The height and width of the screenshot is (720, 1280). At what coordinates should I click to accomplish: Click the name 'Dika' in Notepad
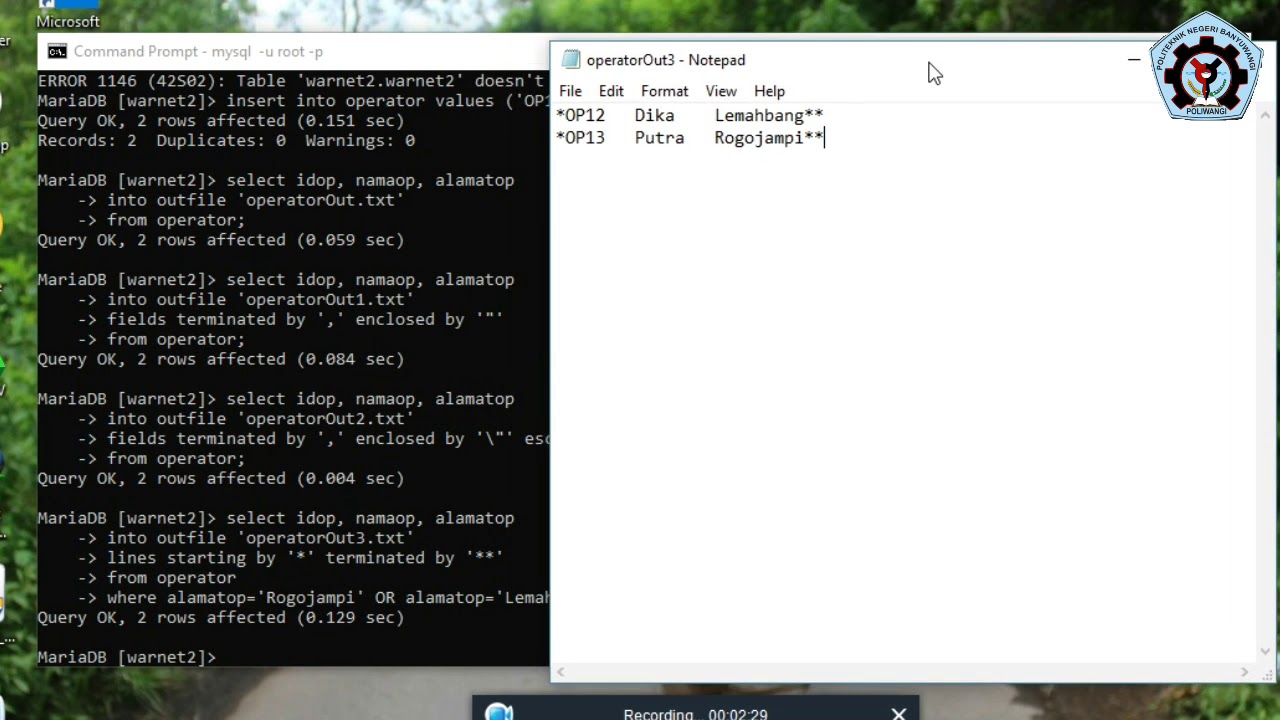[x=654, y=116]
